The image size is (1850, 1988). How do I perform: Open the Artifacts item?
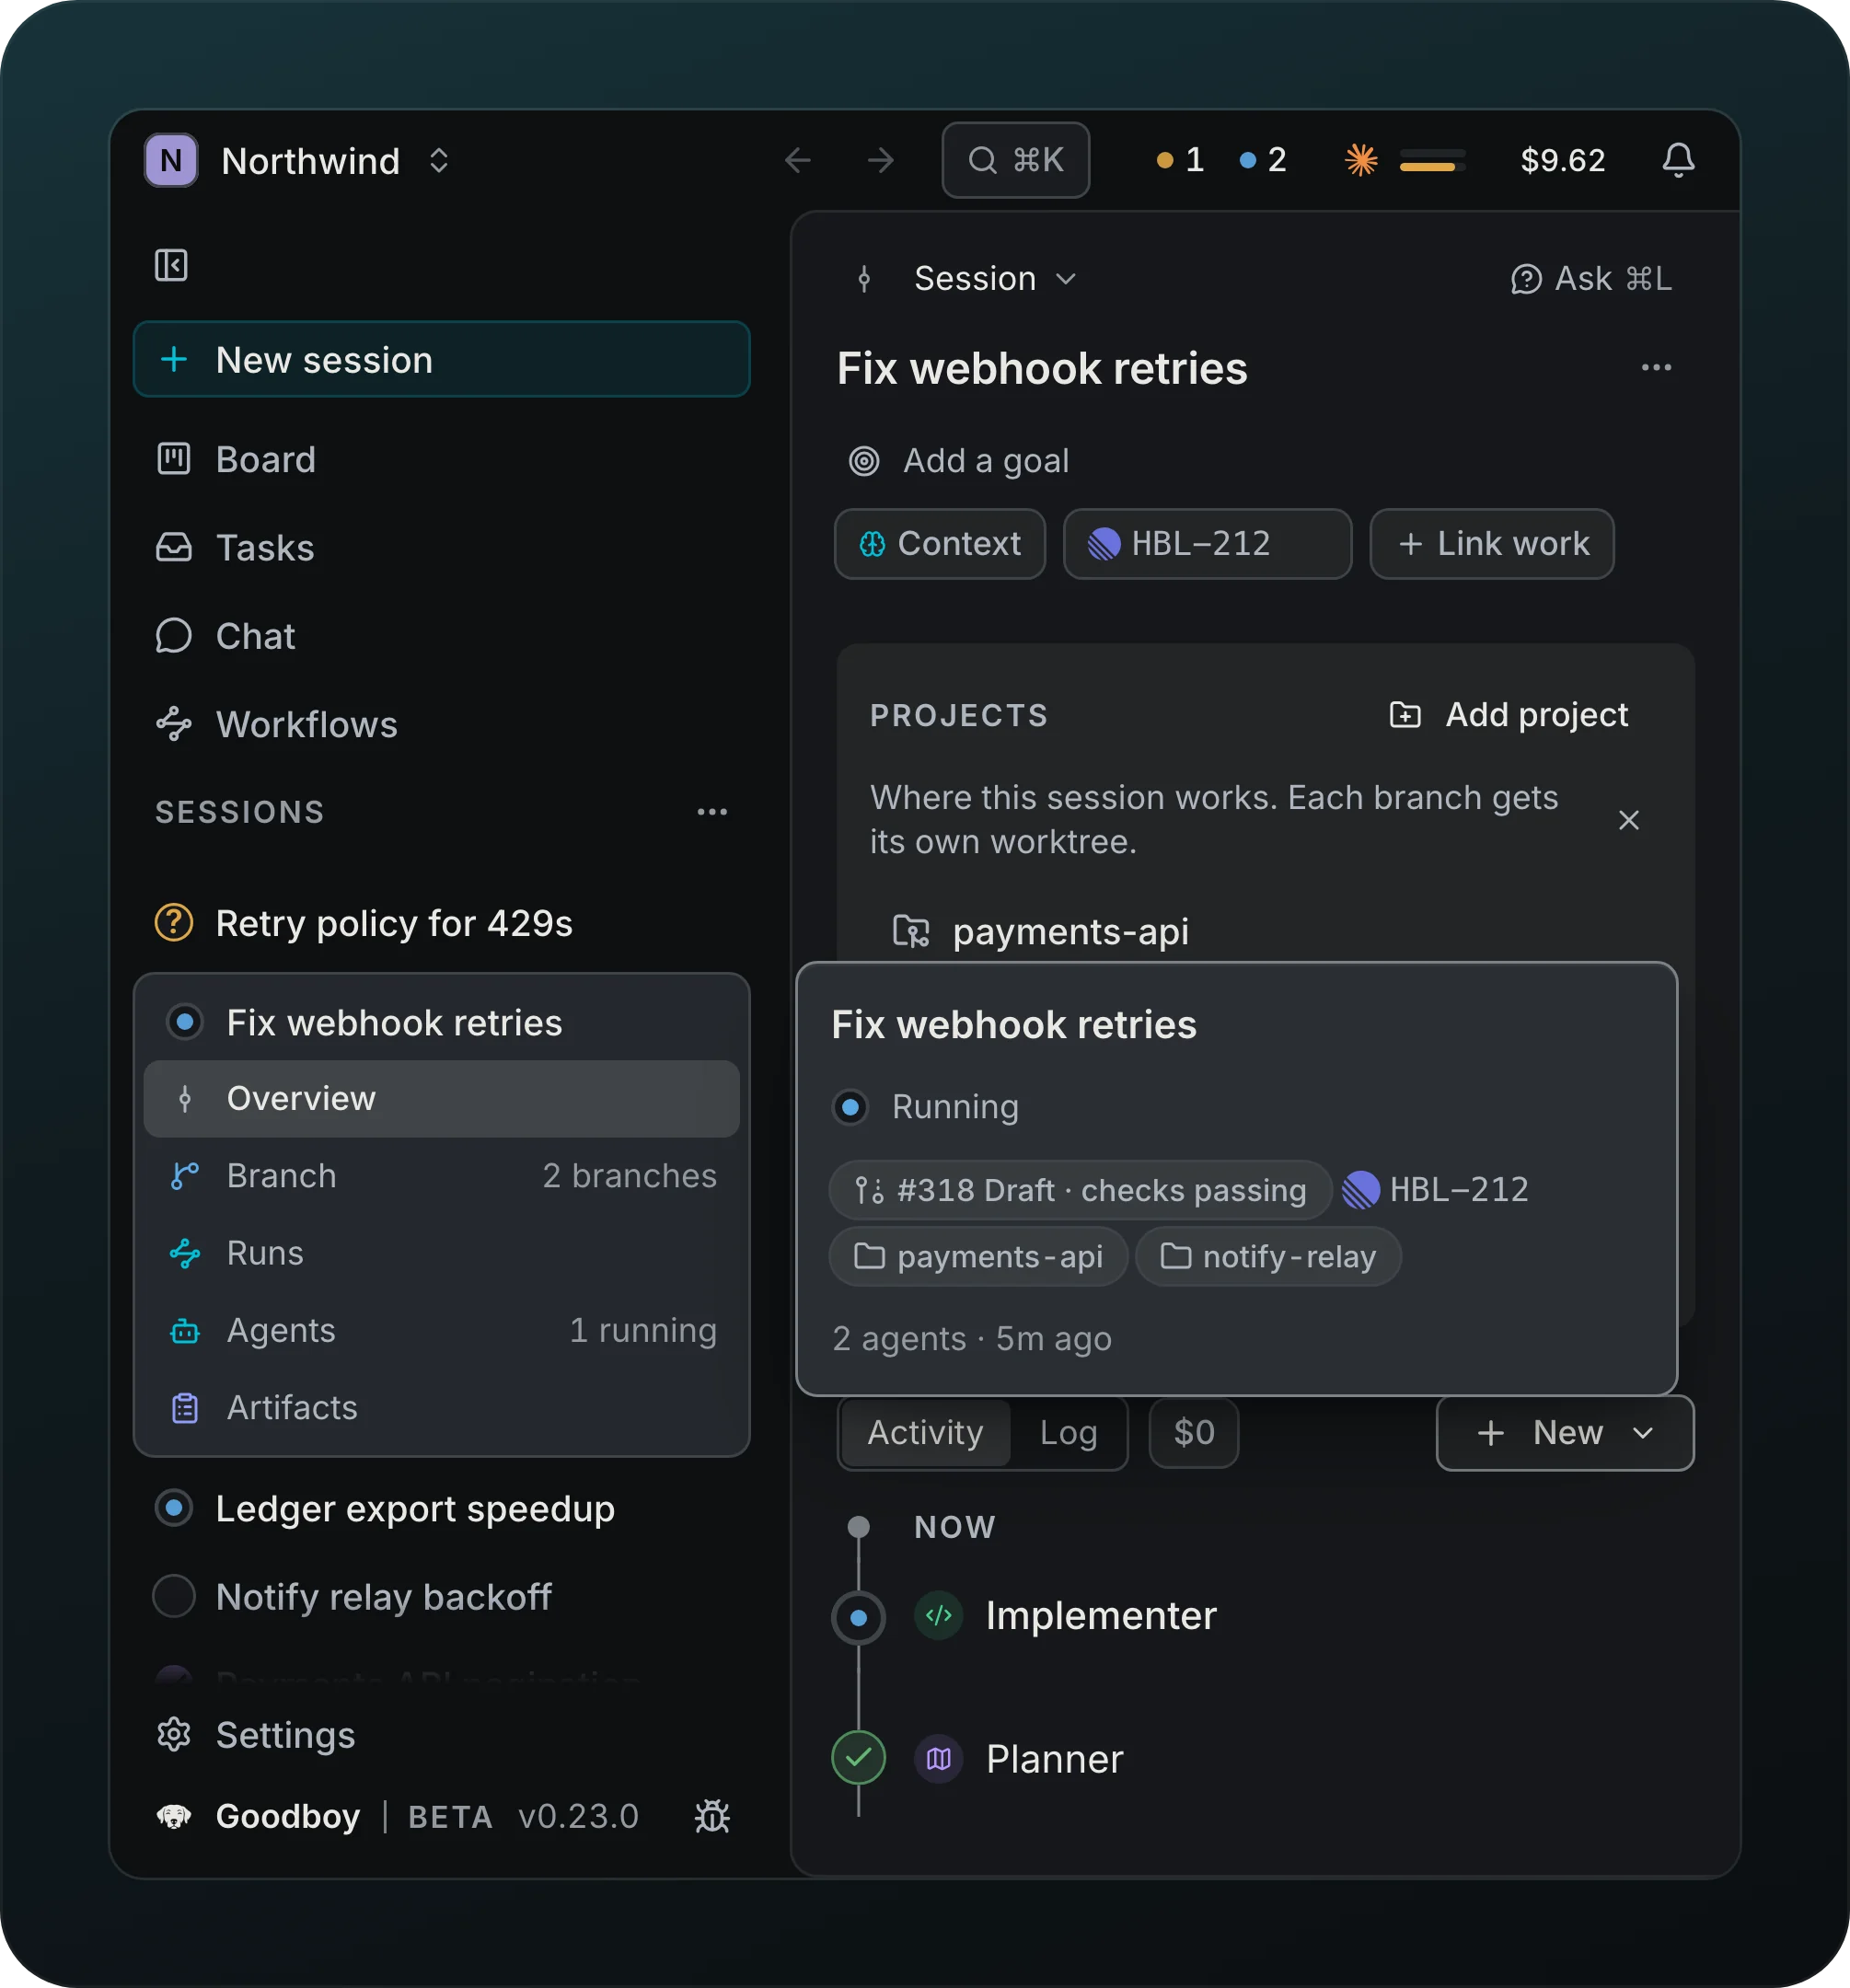point(441,1406)
